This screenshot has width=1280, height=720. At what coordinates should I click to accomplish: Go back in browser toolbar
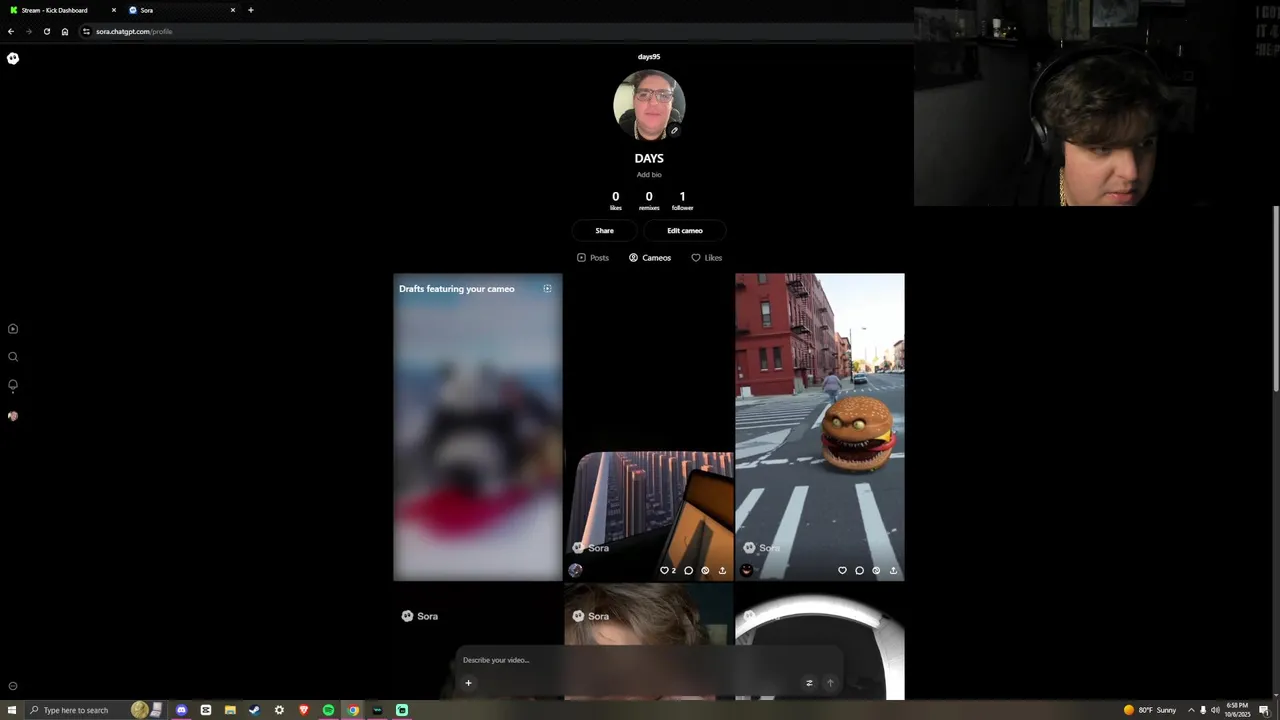pyautogui.click(x=11, y=31)
